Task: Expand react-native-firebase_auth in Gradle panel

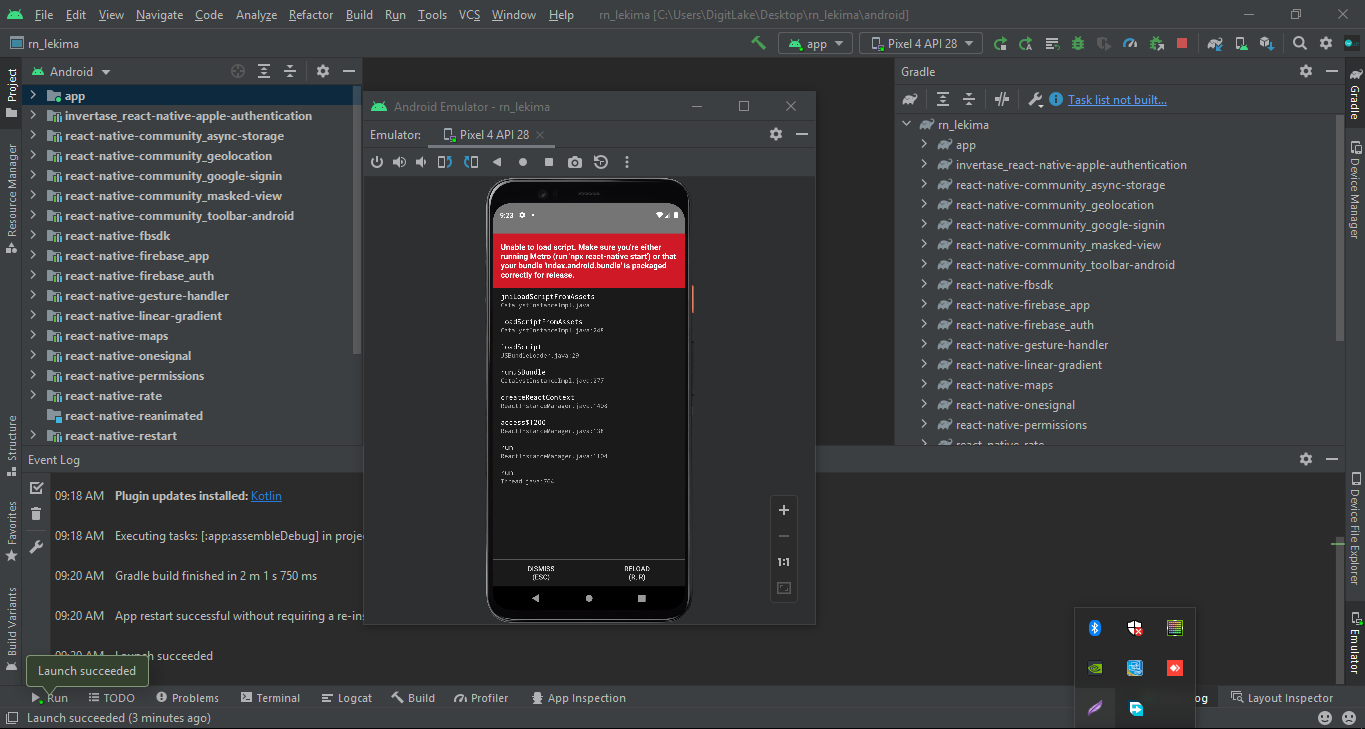Action: click(x=924, y=324)
